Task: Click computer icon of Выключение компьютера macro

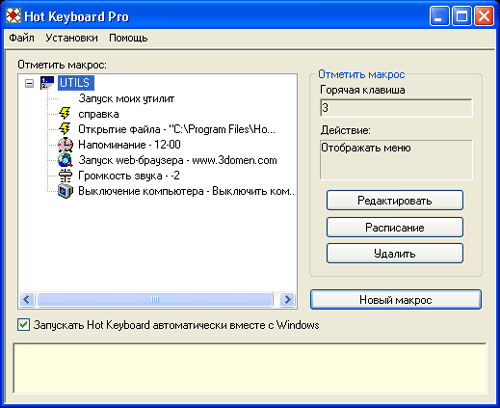Action: pos(65,191)
